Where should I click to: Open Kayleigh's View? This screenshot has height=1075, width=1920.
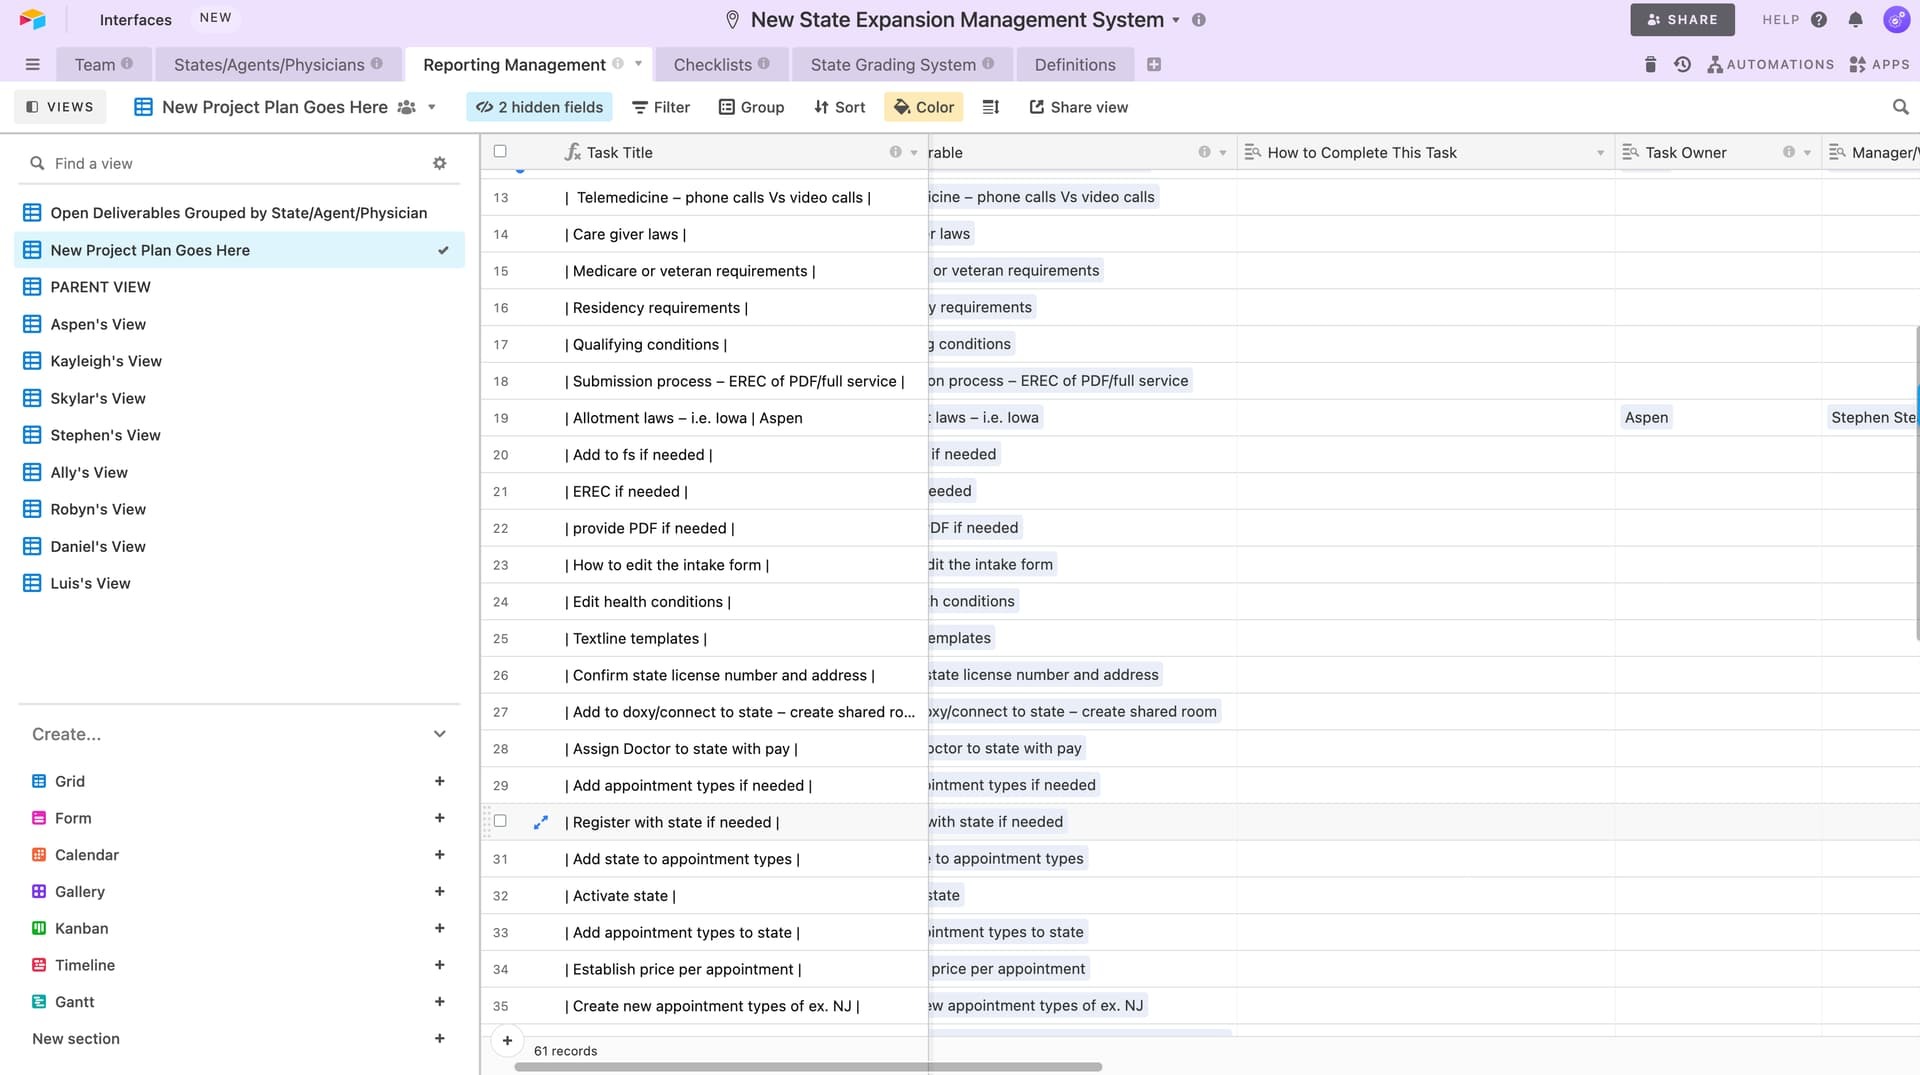(239, 361)
